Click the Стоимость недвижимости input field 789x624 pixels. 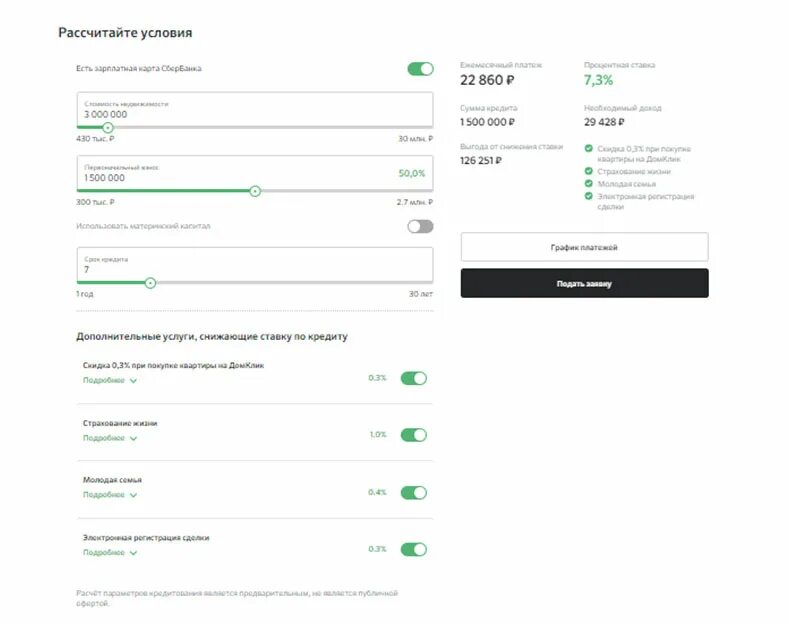coord(255,109)
